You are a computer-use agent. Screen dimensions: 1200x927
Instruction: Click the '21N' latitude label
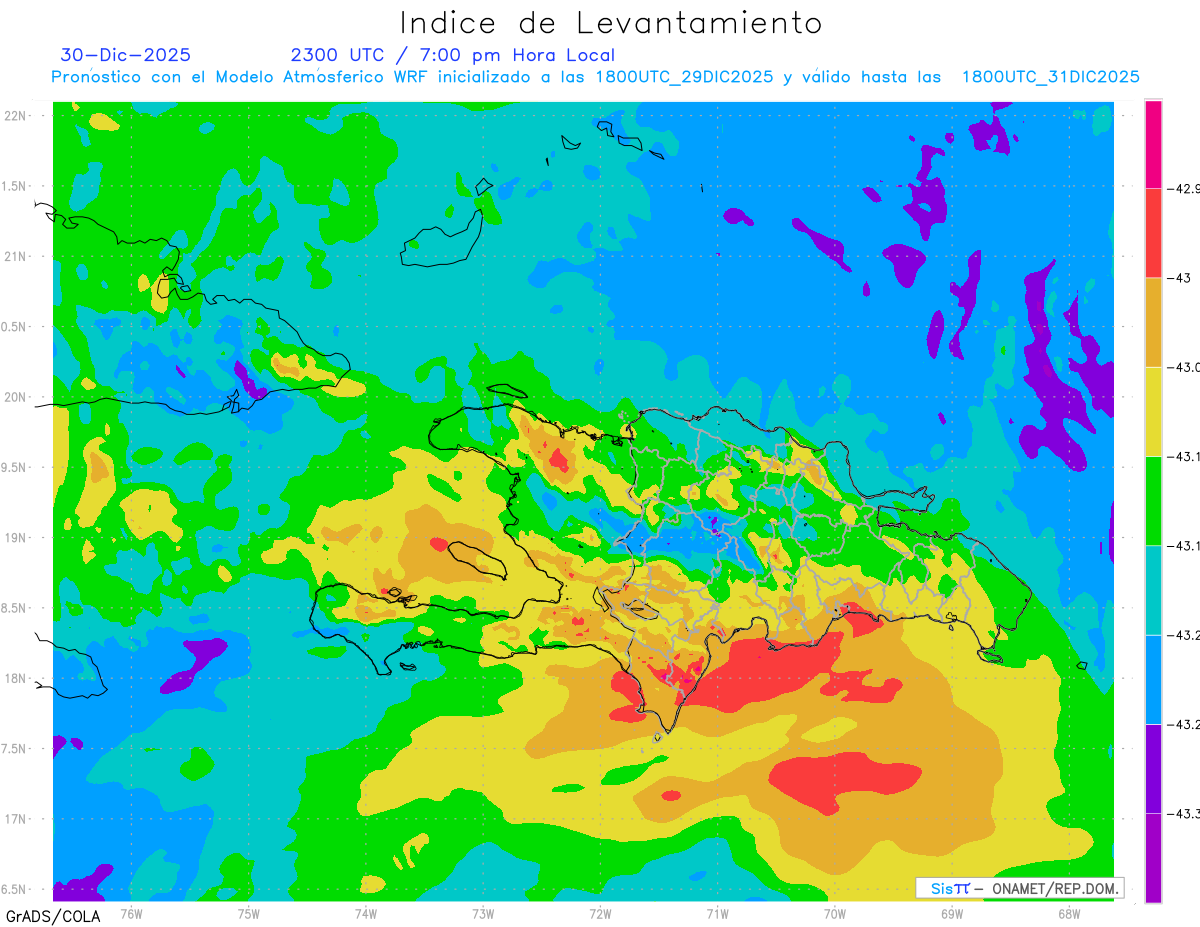(15, 257)
